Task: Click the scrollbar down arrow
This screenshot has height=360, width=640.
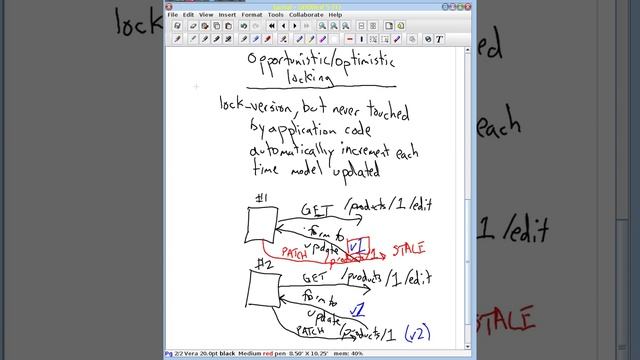Action: [x=468, y=347]
